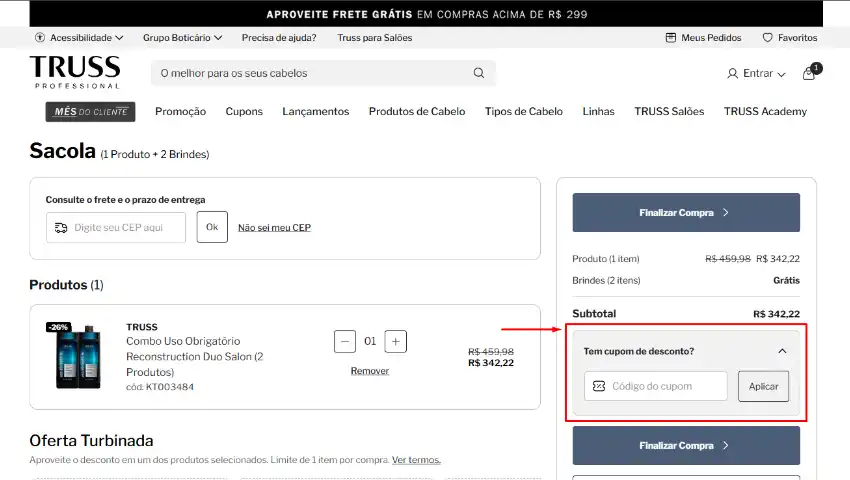Click the Grátis label for Brindes

(x=786, y=280)
